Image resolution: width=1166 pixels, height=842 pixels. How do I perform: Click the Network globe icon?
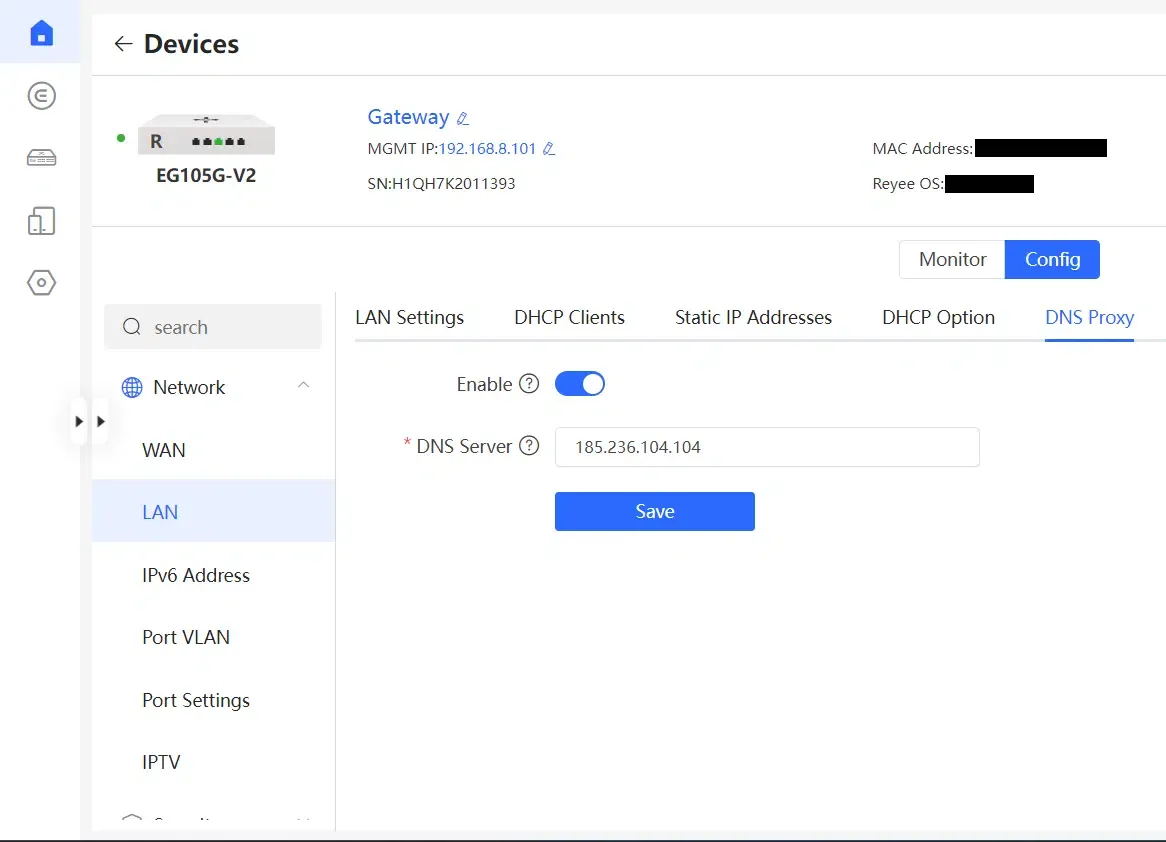tap(132, 388)
